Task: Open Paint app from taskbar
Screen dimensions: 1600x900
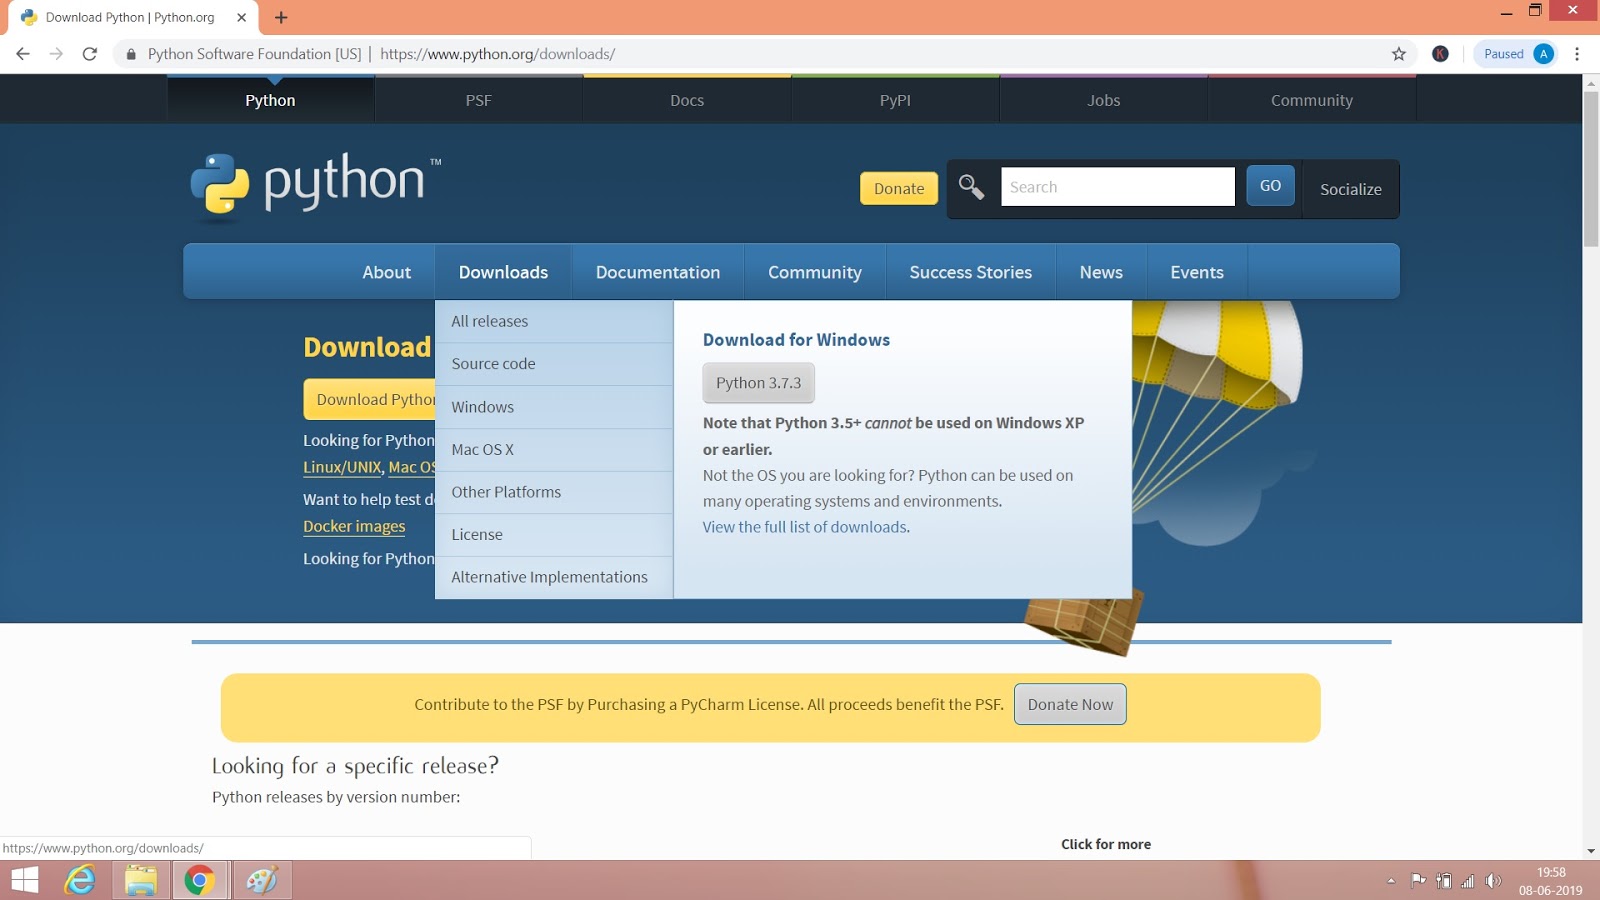Action: coord(262,880)
